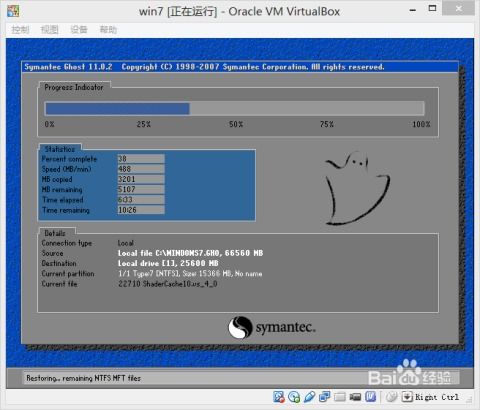Maximize the VirtualBox window
480x410 pixels.
click(x=432, y=8)
